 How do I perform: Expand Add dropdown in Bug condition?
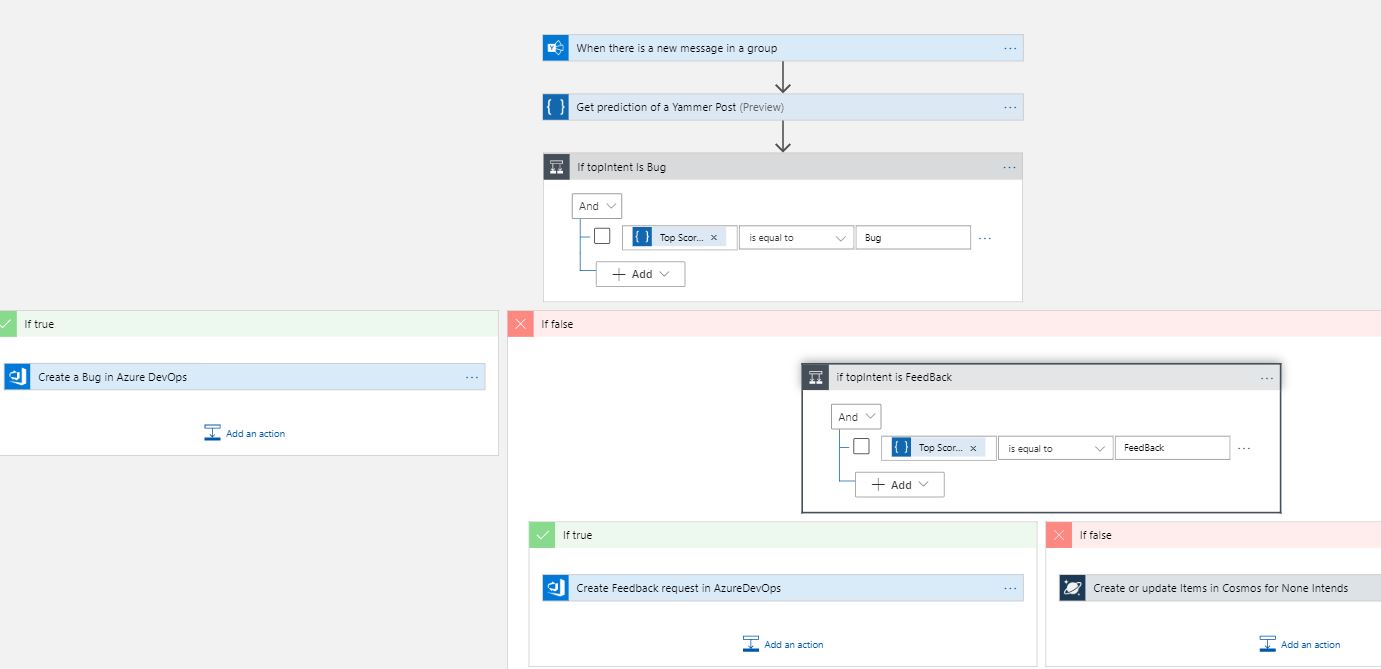click(x=641, y=274)
